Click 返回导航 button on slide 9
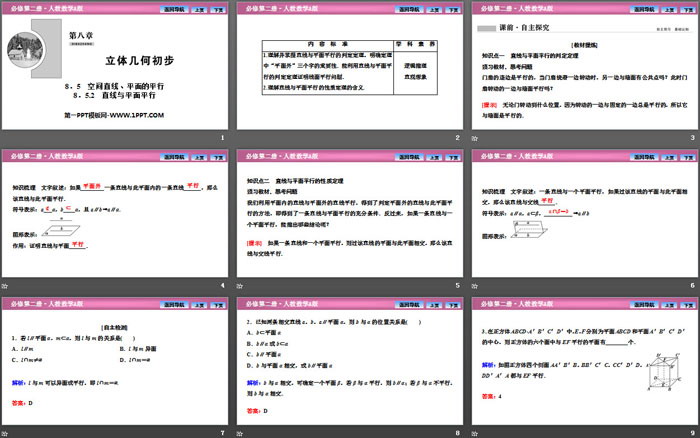 pyautogui.click(x=644, y=305)
